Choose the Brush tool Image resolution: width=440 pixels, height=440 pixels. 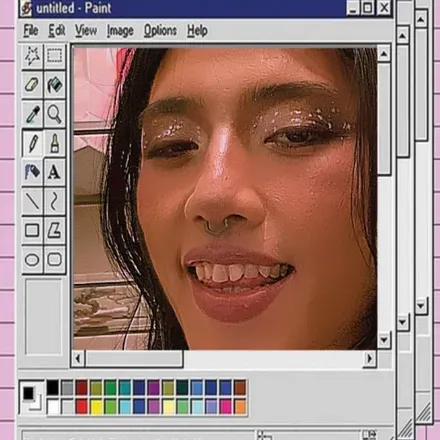(x=54, y=143)
